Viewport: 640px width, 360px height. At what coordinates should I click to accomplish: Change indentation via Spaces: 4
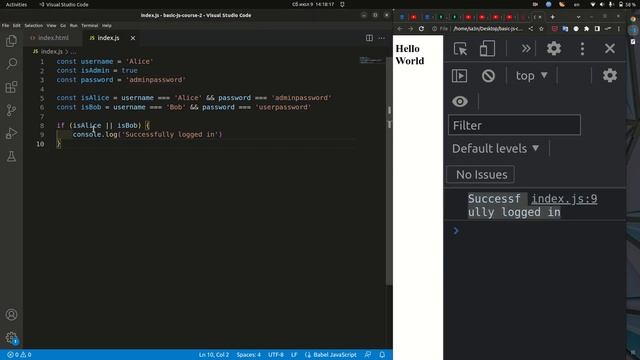pos(248,355)
